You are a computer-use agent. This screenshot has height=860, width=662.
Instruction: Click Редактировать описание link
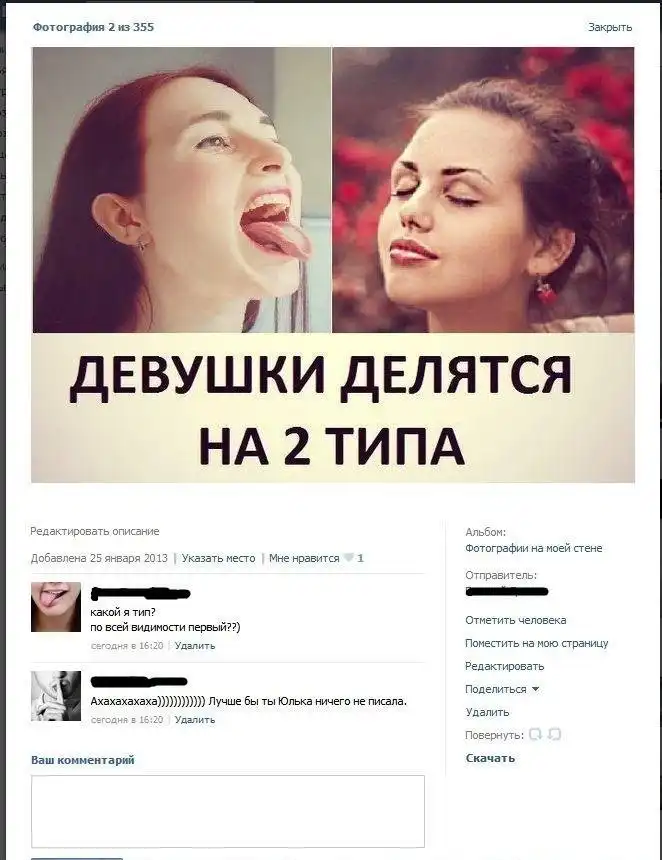click(95, 531)
